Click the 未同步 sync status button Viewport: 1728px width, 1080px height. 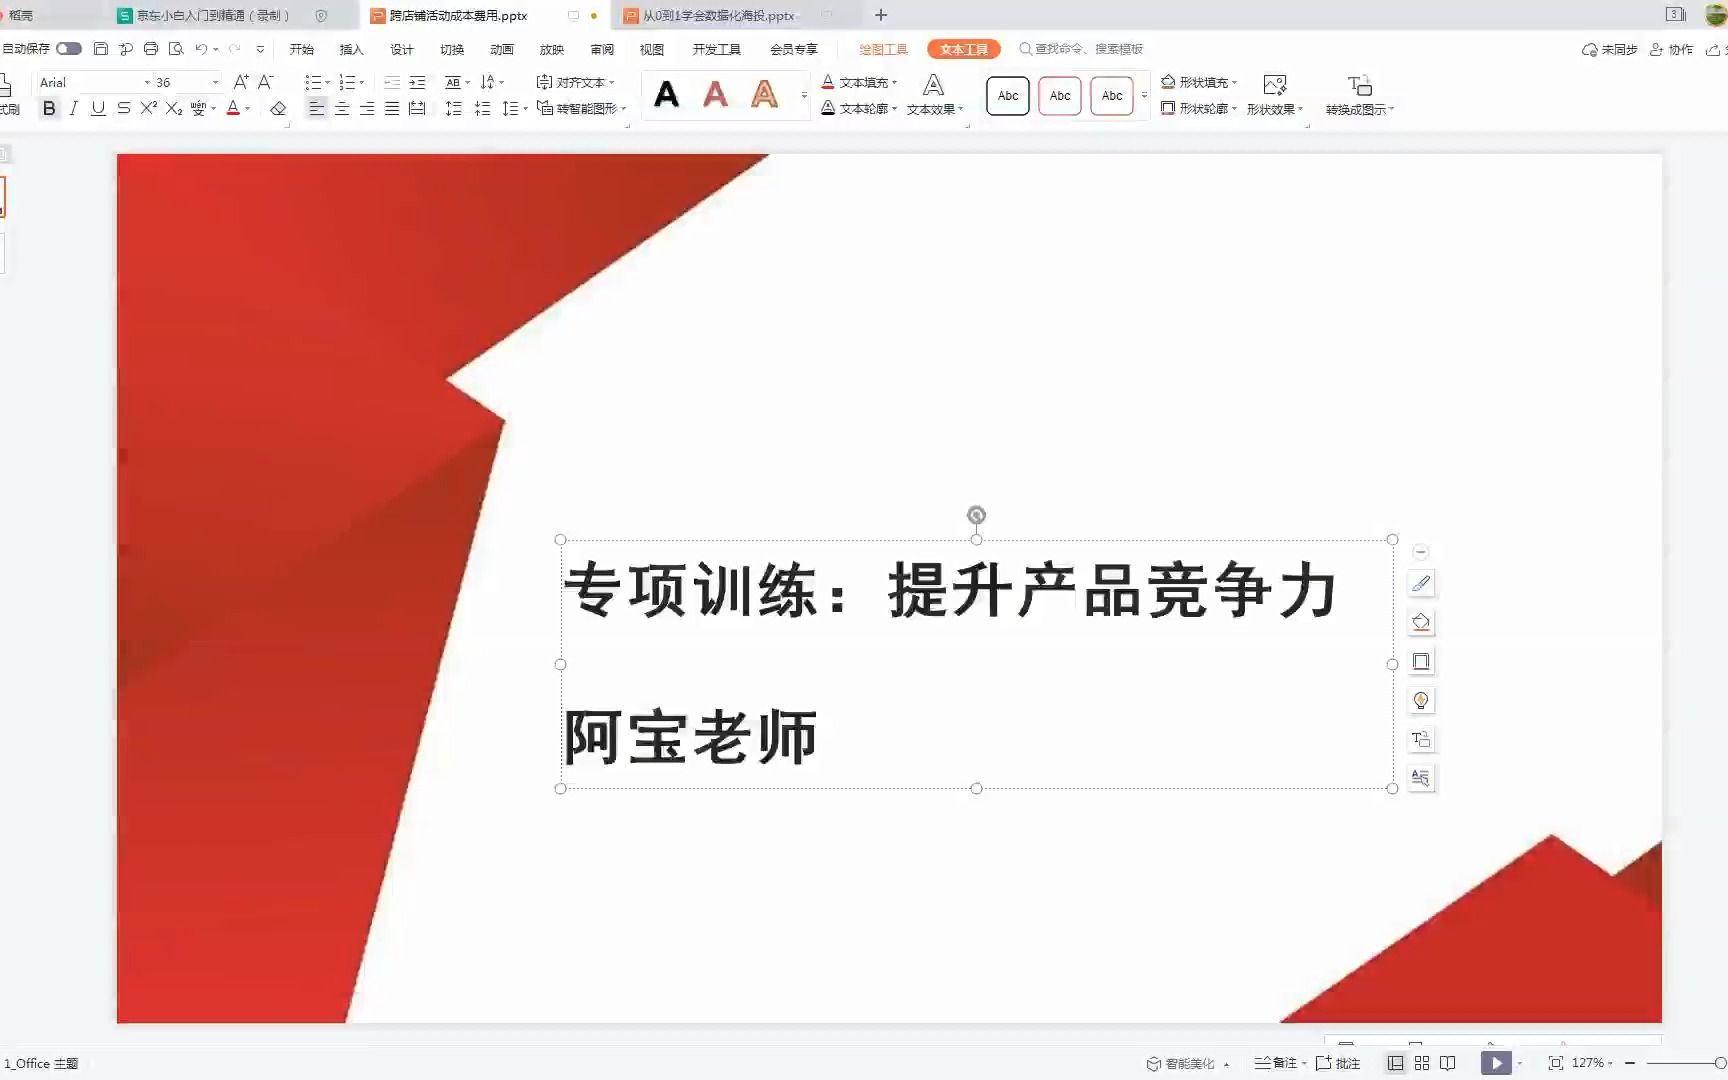[1609, 49]
